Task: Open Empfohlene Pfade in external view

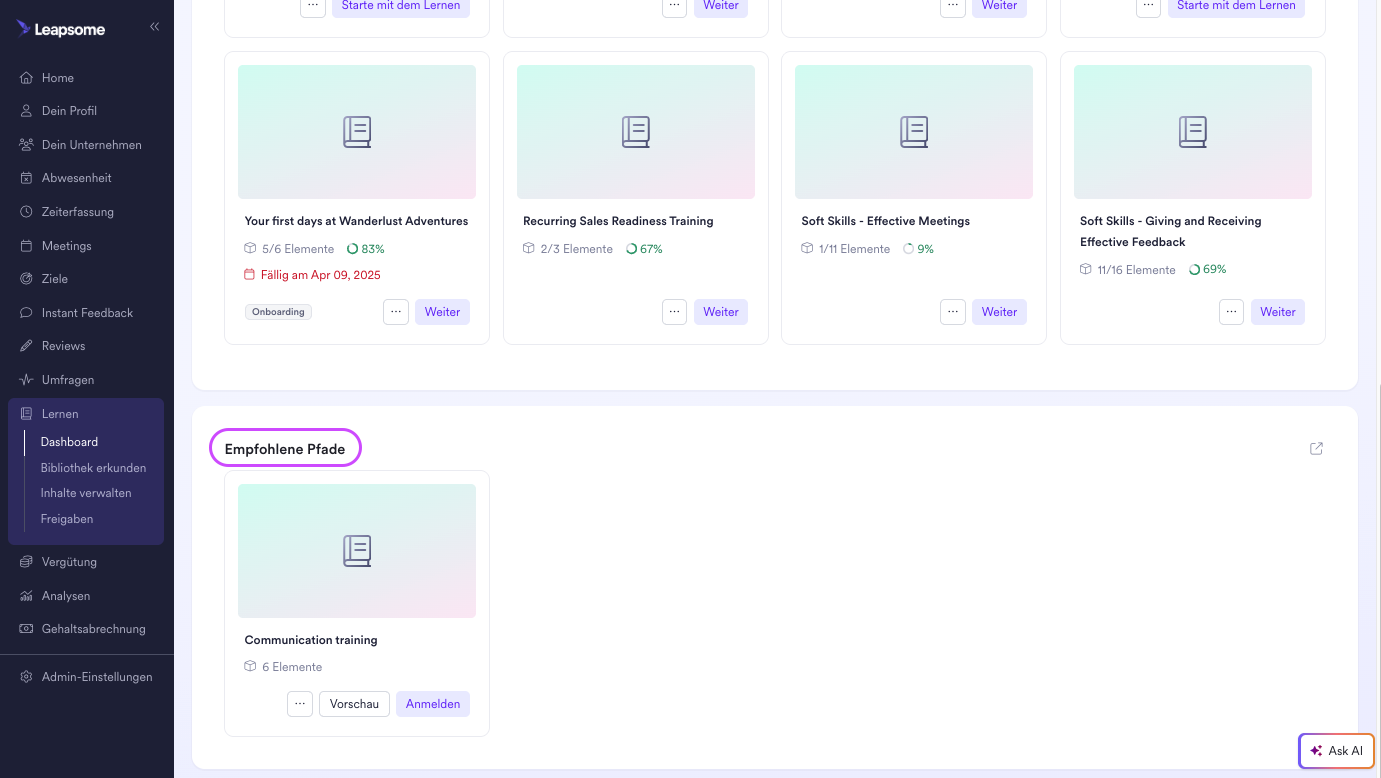Action: [x=1316, y=449]
